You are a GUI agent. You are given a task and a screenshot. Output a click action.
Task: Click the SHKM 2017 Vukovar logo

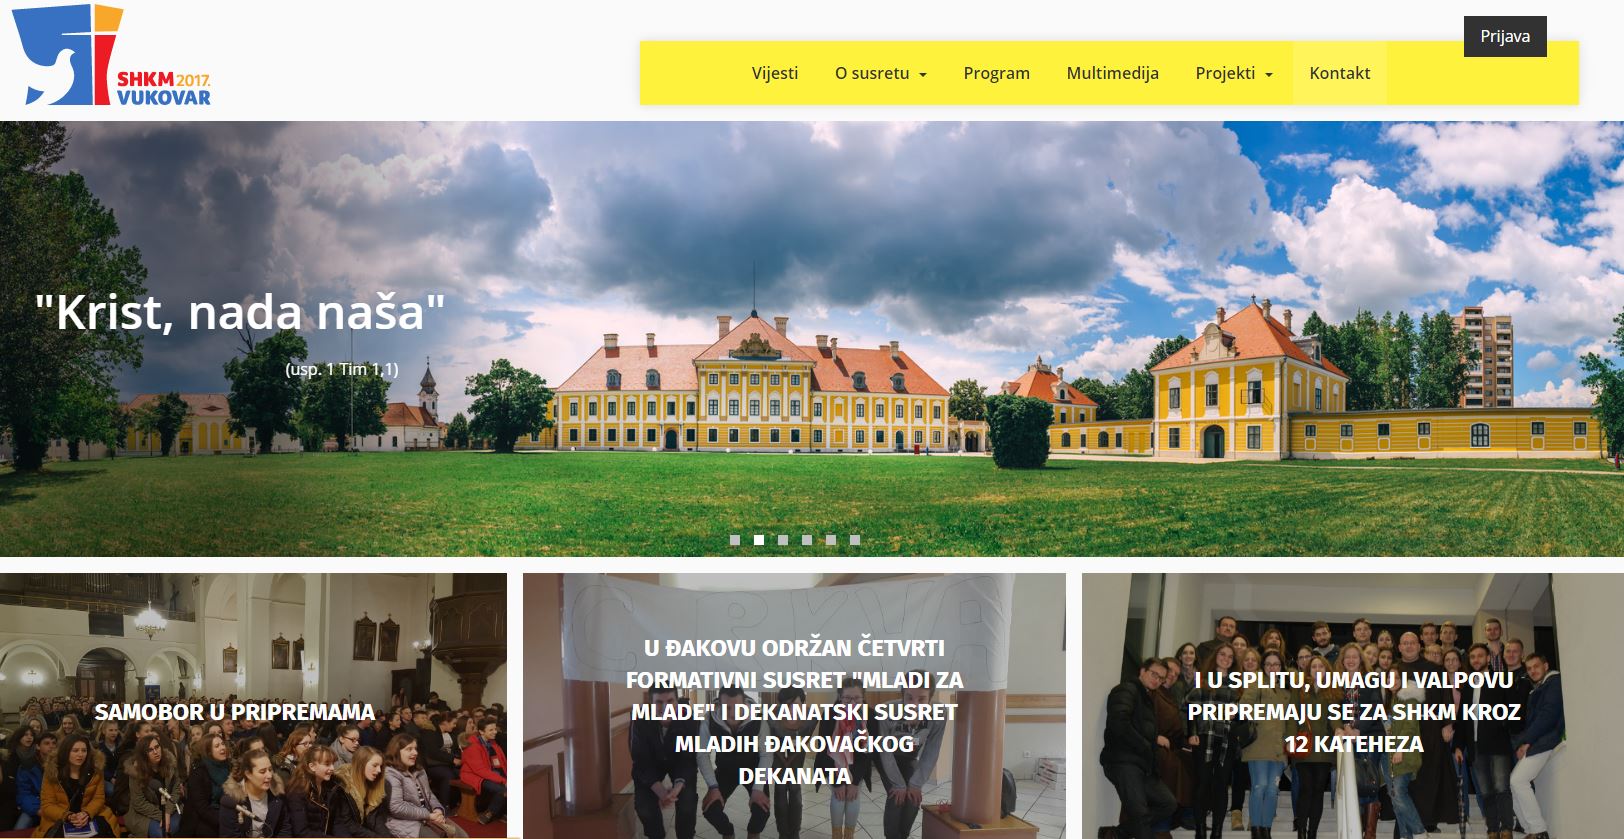click(x=111, y=56)
